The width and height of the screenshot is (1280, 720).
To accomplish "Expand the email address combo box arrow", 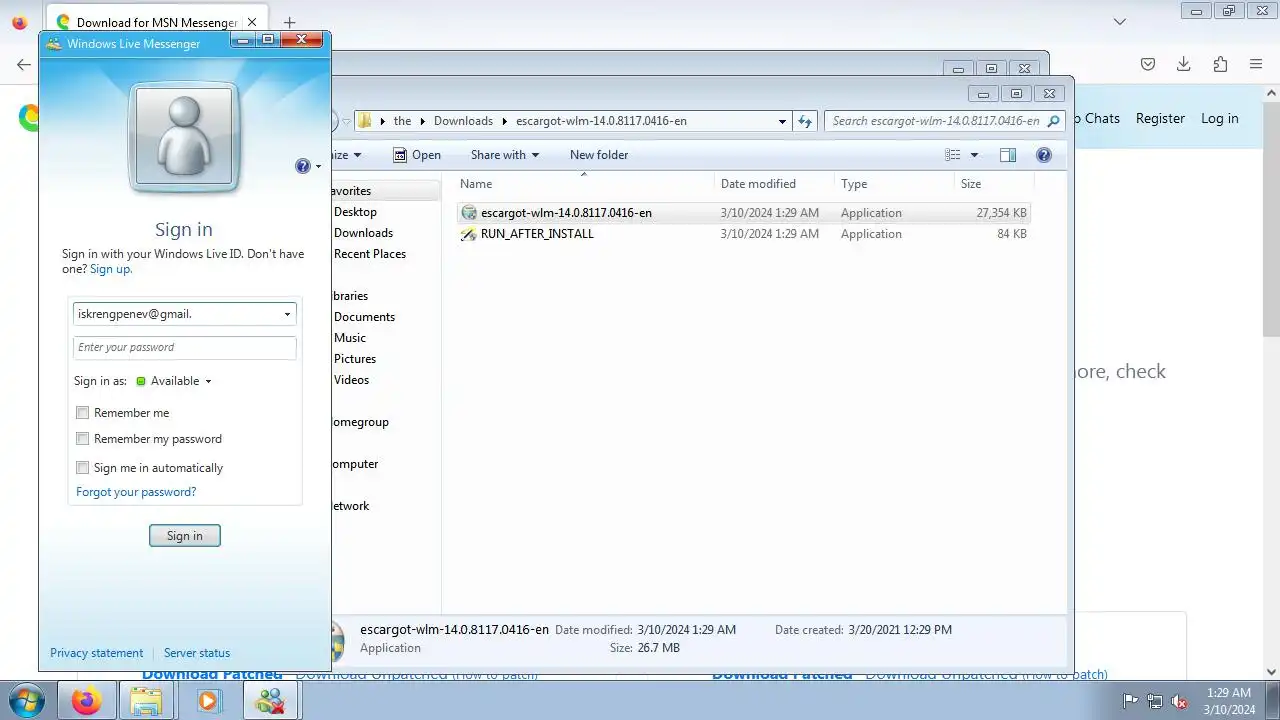I will pyautogui.click(x=287, y=314).
